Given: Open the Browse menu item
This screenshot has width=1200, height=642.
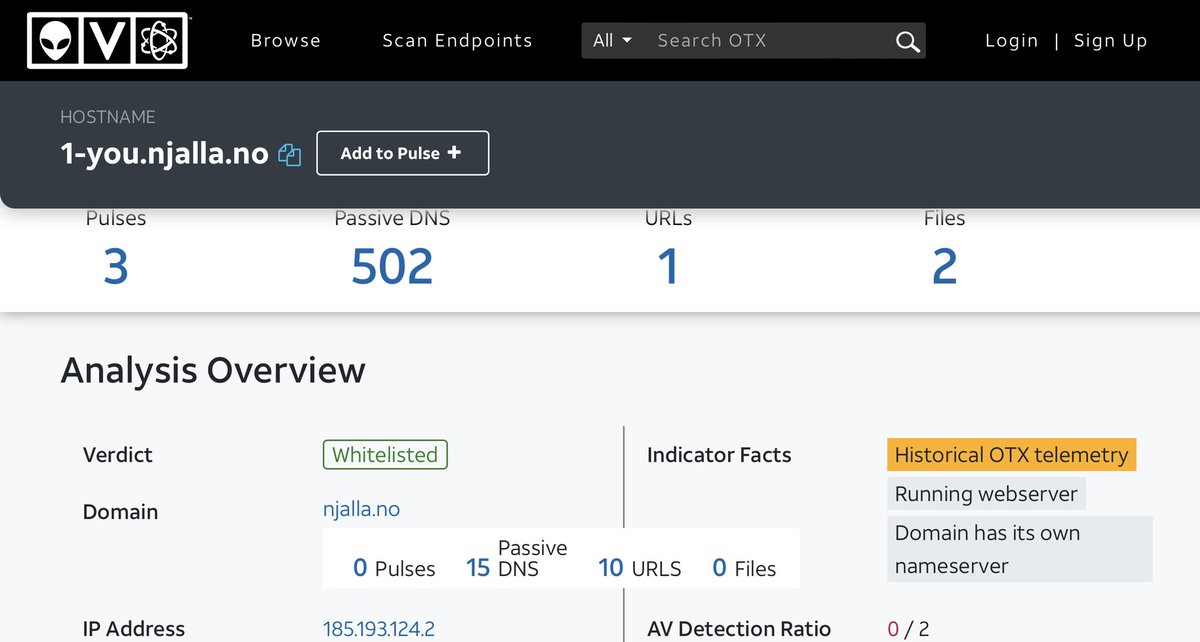Looking at the screenshot, I should click(x=285, y=41).
